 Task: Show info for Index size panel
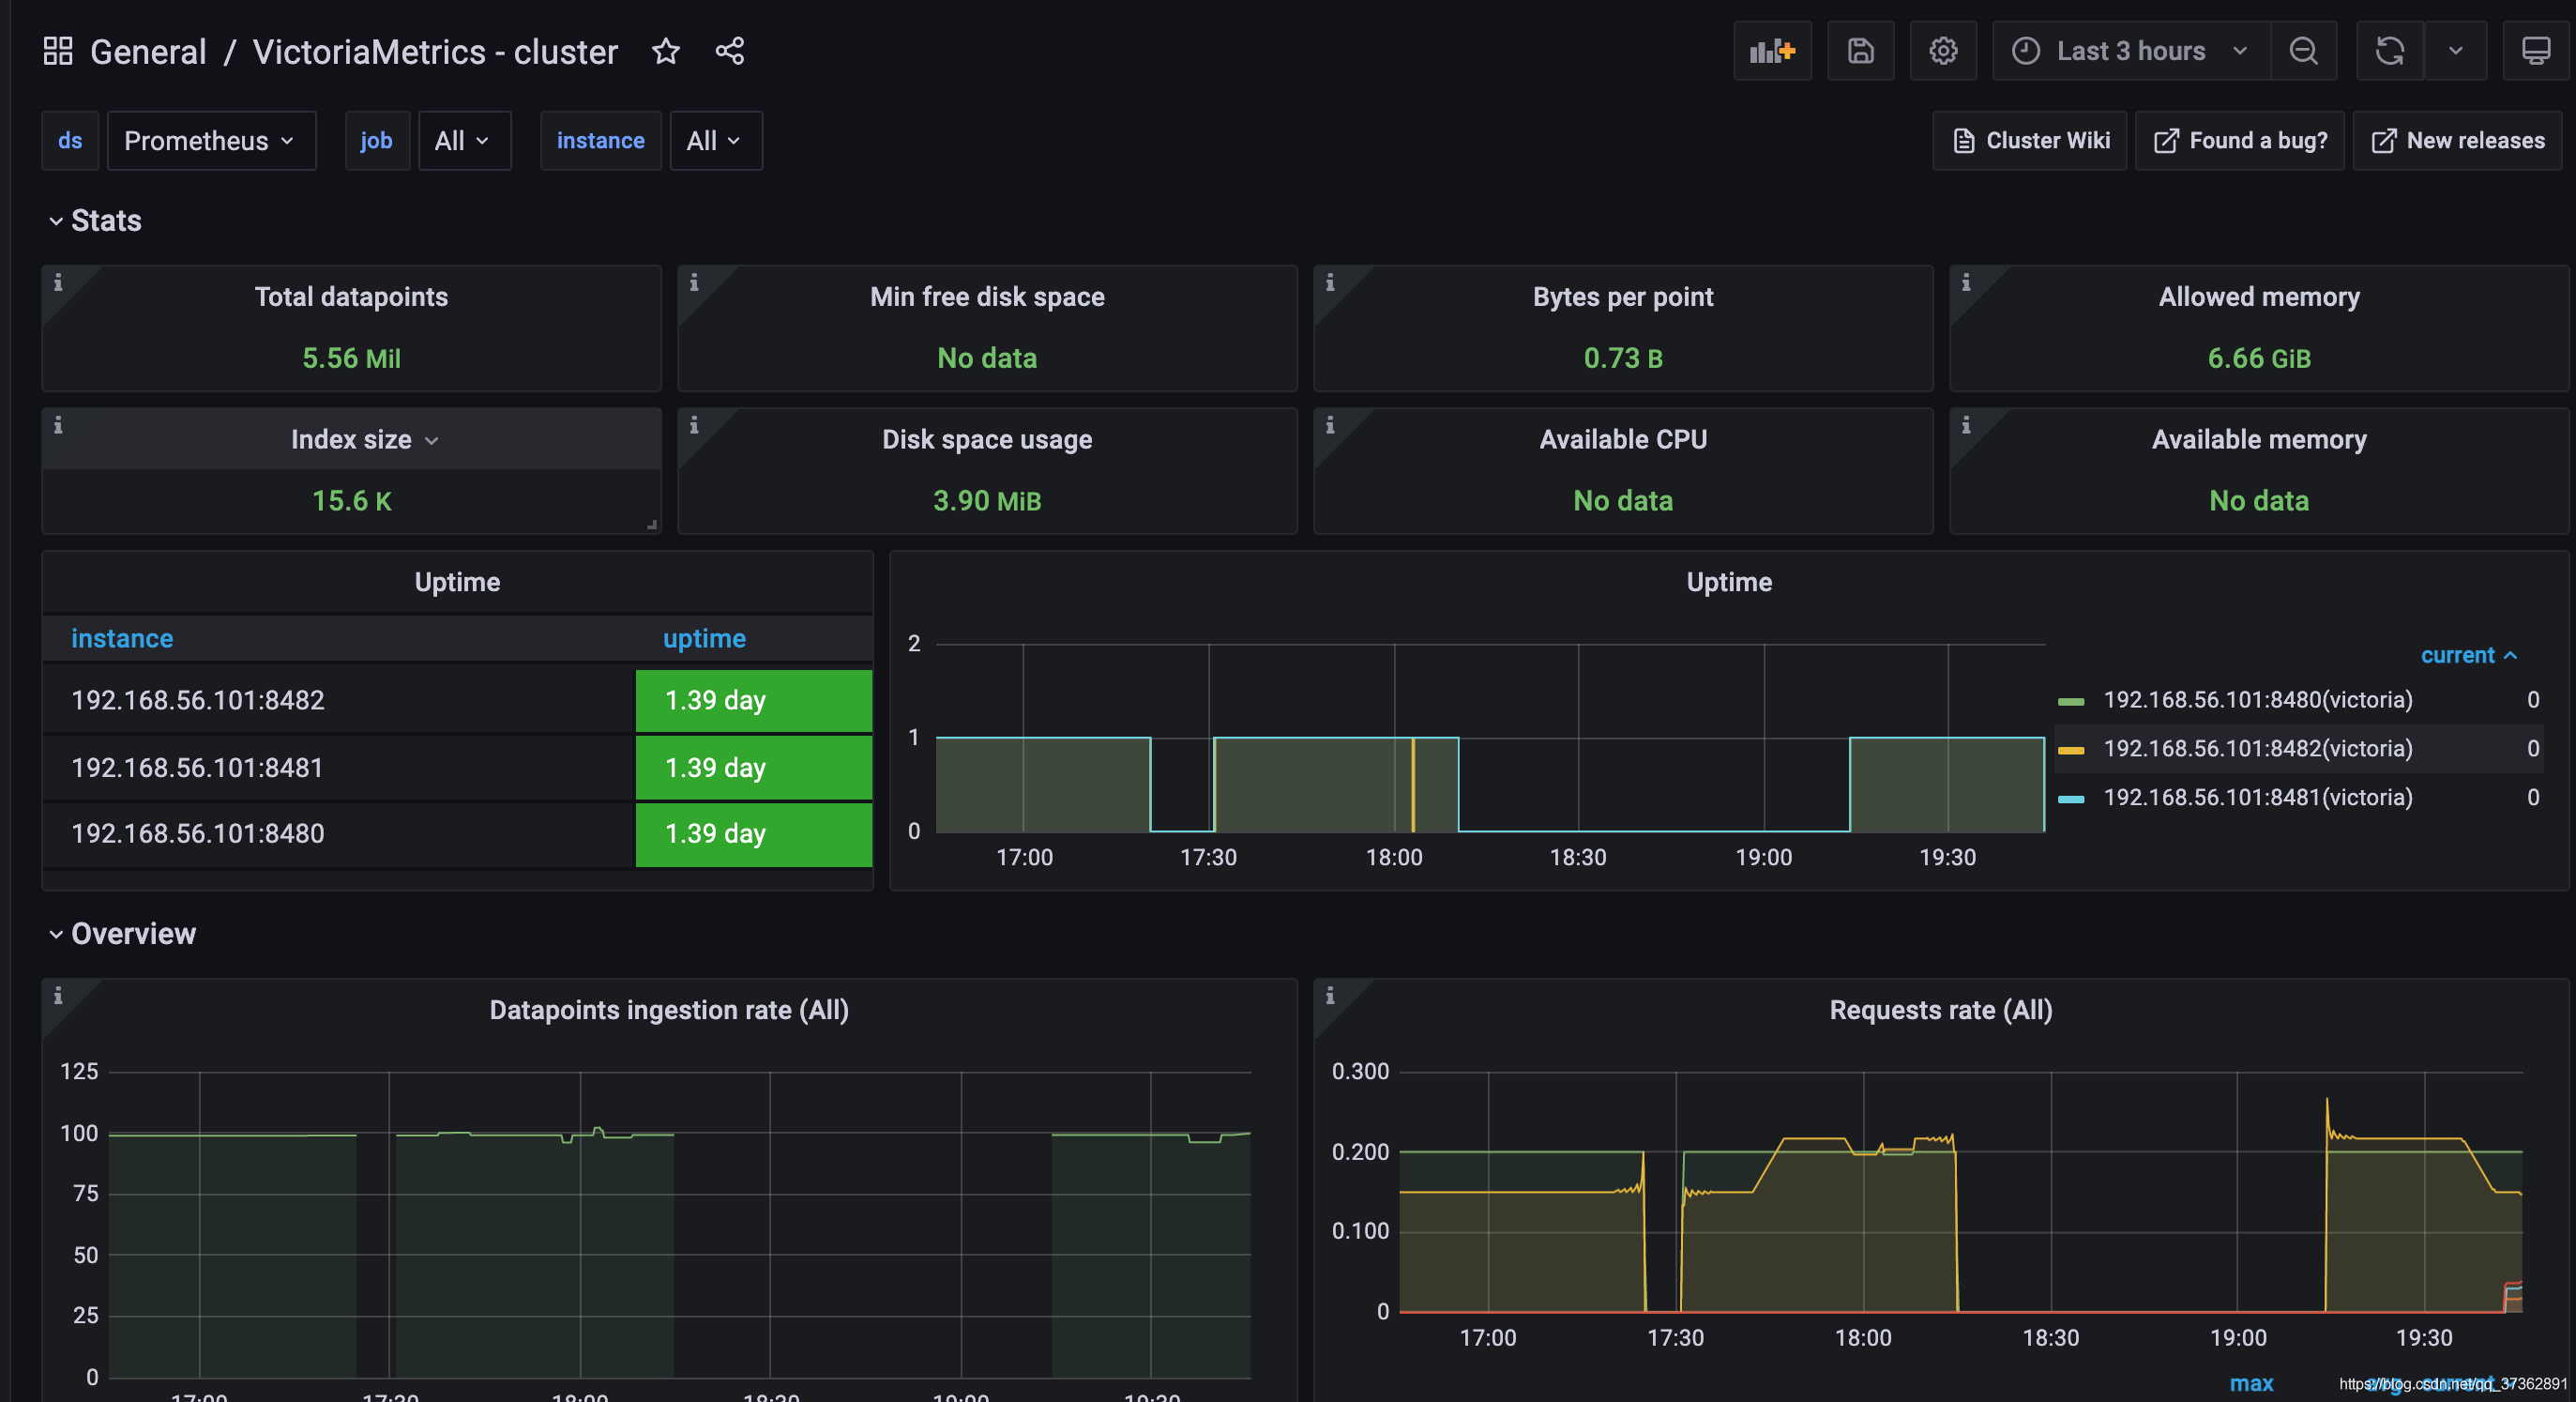[58, 426]
